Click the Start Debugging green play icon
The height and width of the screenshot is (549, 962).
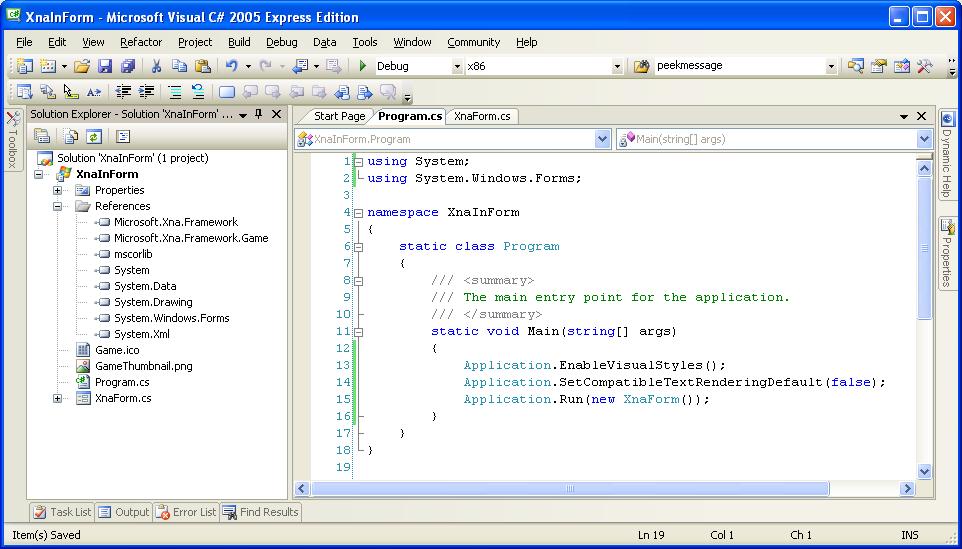click(x=363, y=66)
